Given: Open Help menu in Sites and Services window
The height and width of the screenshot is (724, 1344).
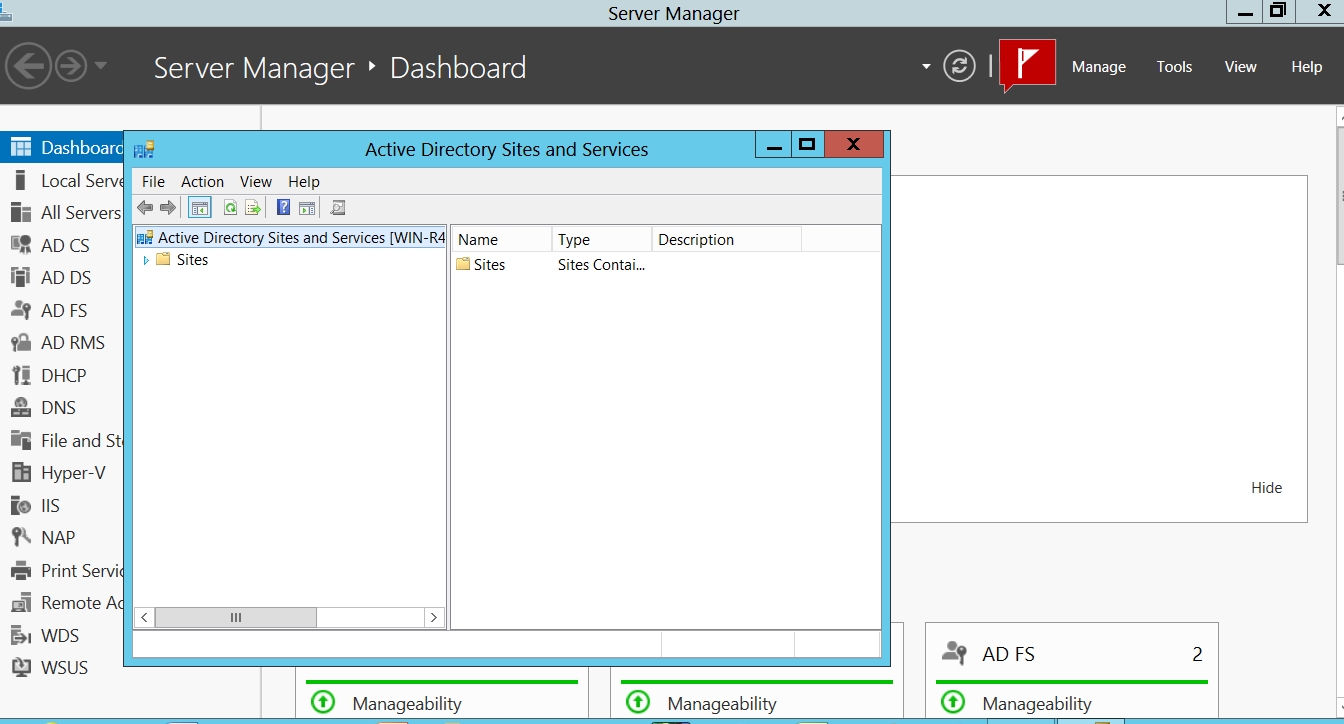Looking at the screenshot, I should coord(304,182).
